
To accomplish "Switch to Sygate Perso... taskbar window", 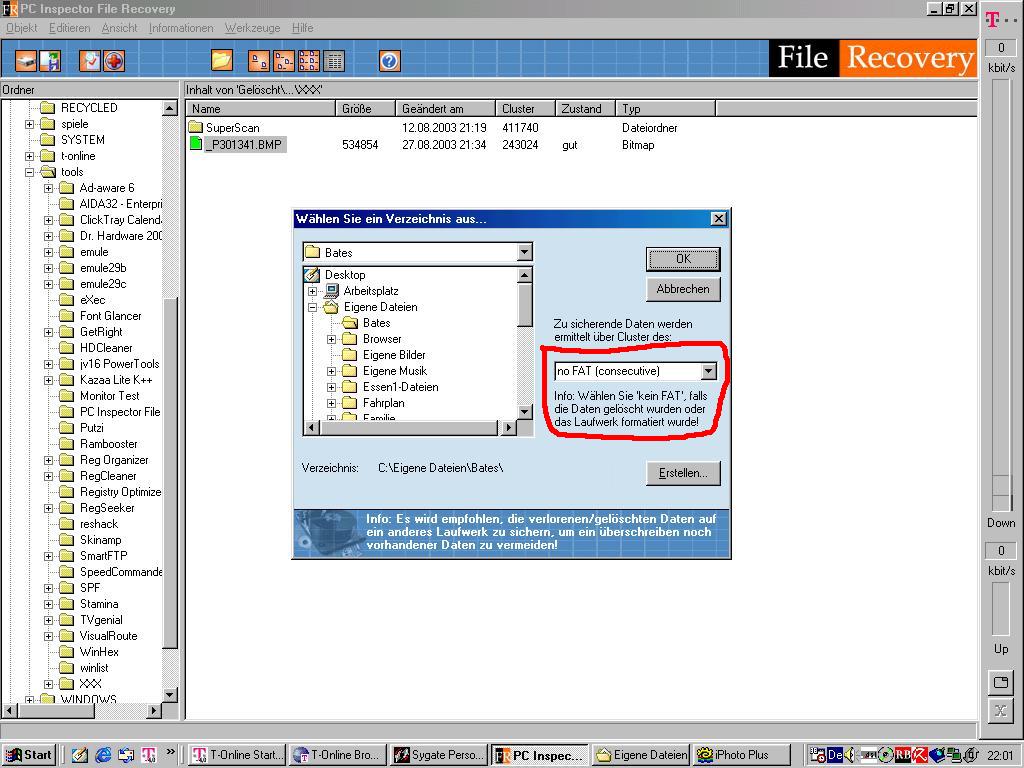I will 440,755.
